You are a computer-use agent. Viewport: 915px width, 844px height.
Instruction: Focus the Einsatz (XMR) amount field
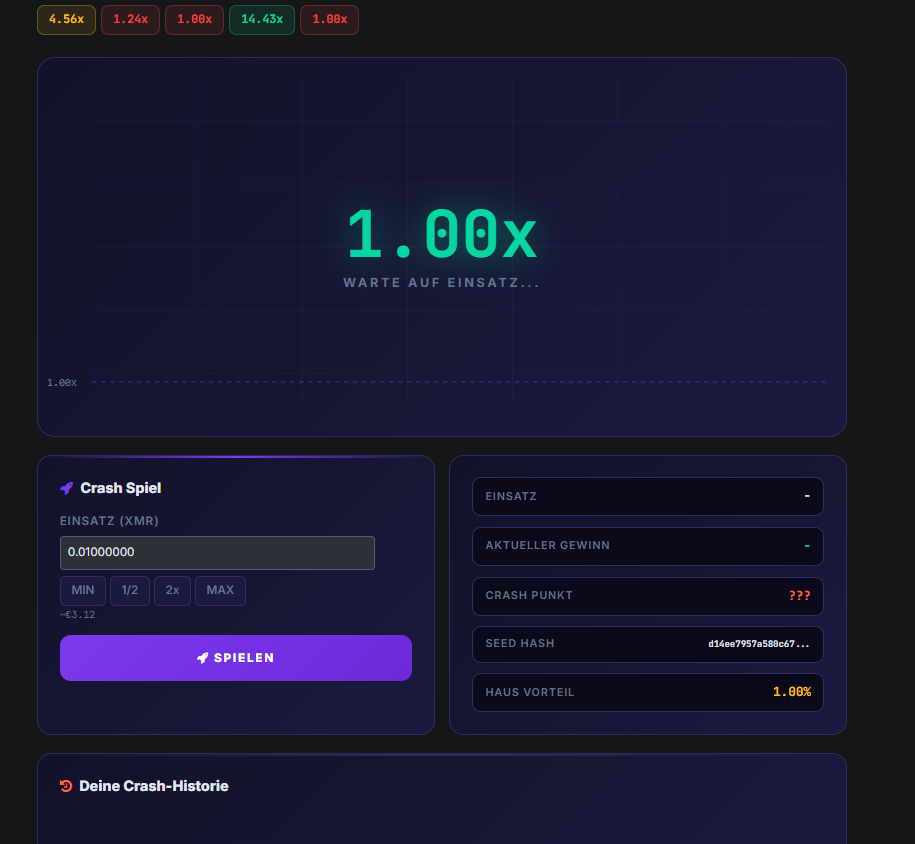click(x=217, y=553)
